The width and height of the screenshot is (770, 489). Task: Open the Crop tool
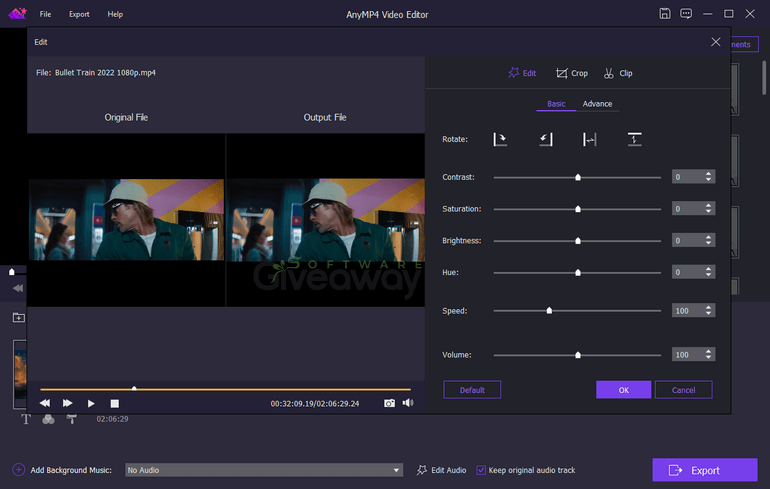coord(572,73)
